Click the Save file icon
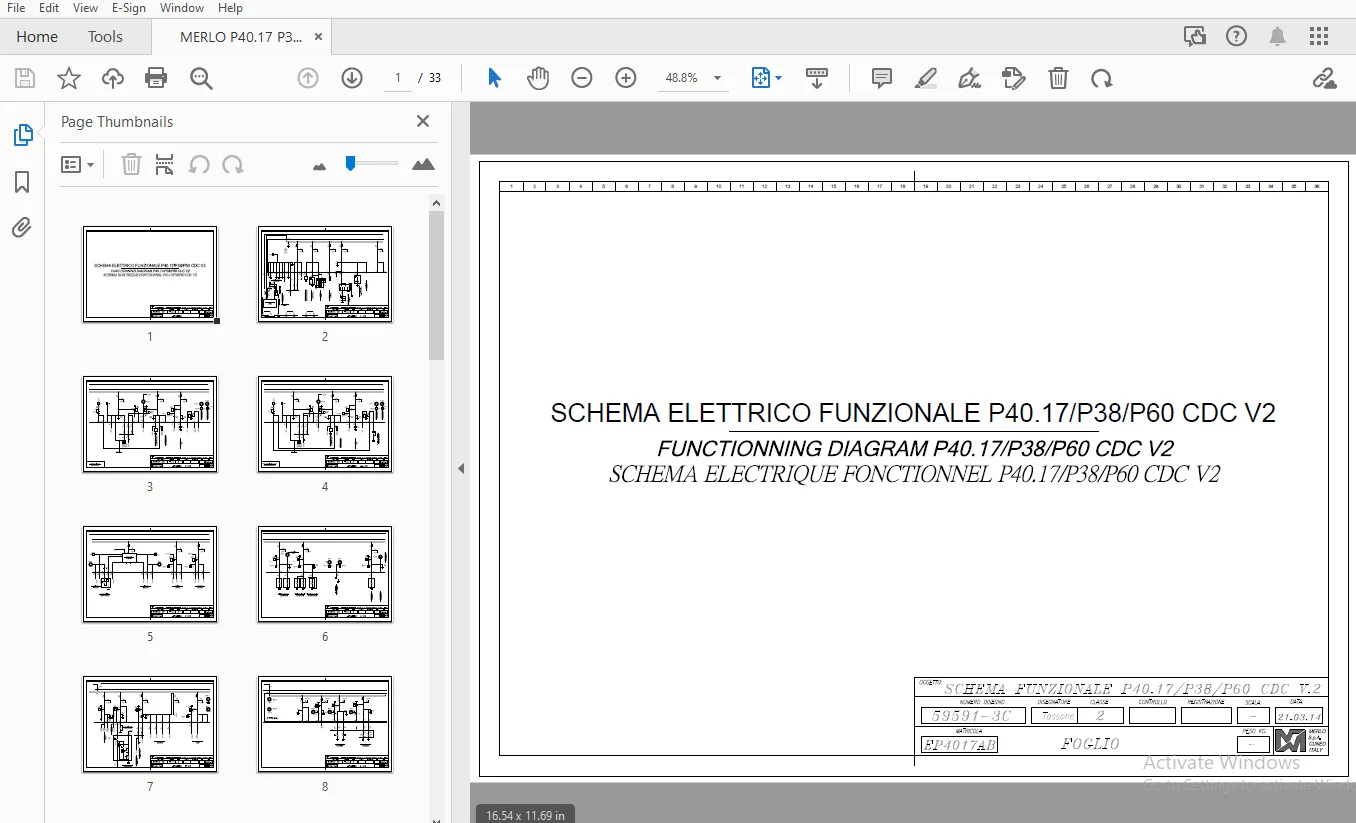The height and width of the screenshot is (823, 1356). coord(25,78)
